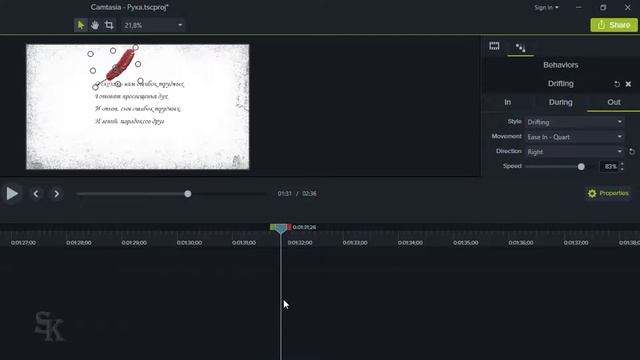Click the green in-point selection handle
This screenshot has height=360, width=640.
click(272, 227)
